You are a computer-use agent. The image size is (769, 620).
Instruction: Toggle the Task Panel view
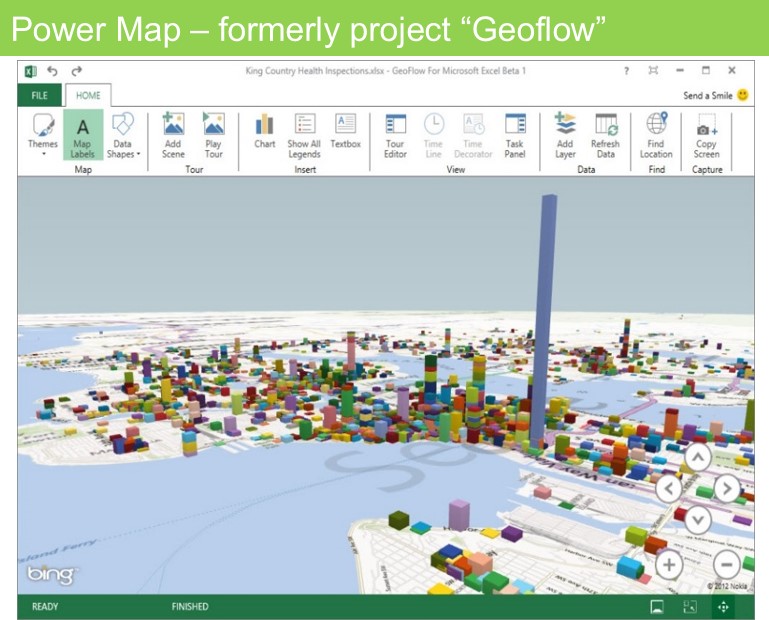coord(515,134)
